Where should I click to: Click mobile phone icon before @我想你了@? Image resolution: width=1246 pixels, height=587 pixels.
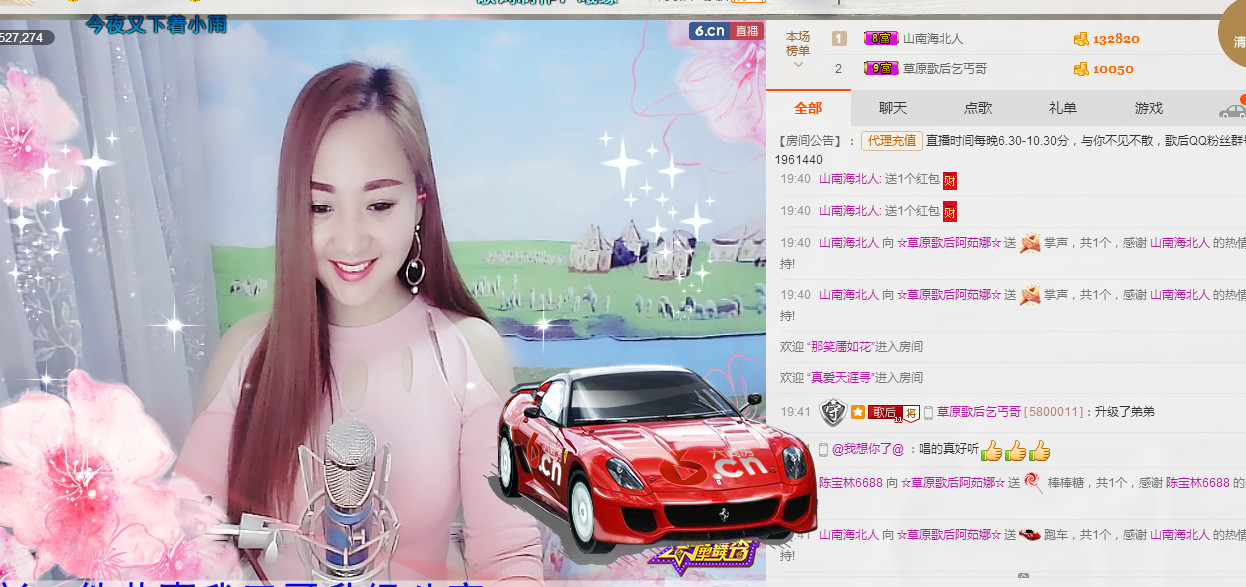point(824,450)
